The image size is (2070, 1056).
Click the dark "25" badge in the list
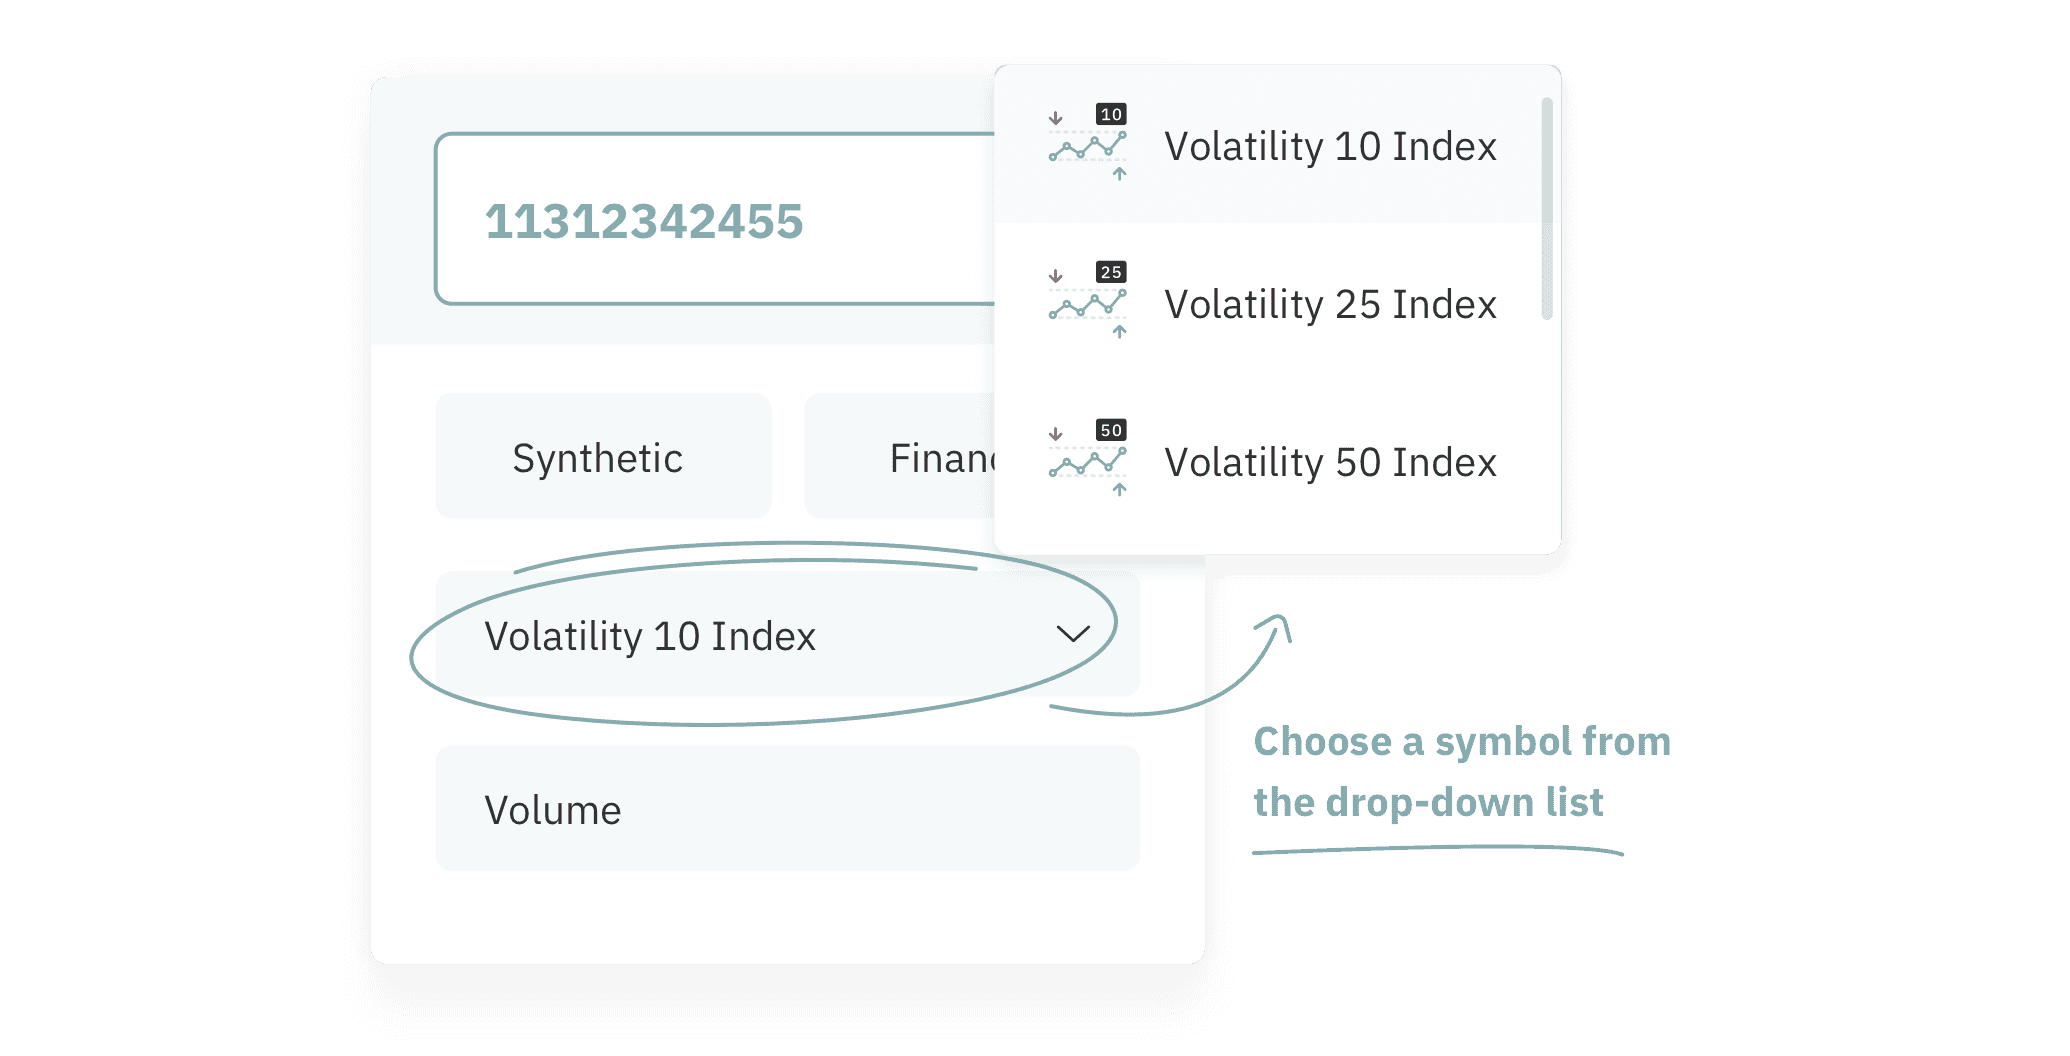pos(1111,272)
